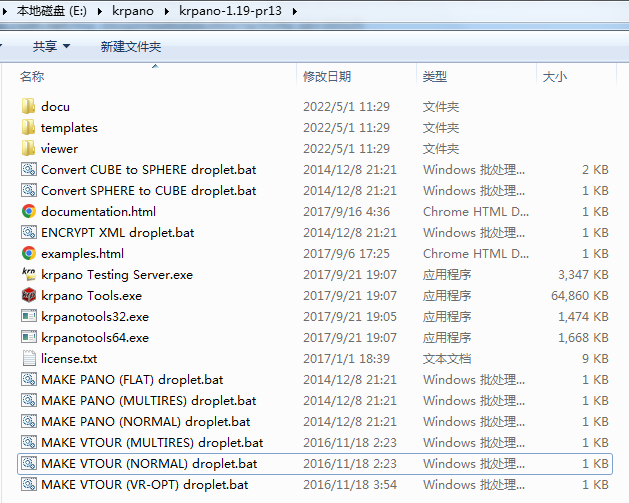Select ENCRYPT XML droplet.bat icon
The image size is (629, 503).
point(28,233)
